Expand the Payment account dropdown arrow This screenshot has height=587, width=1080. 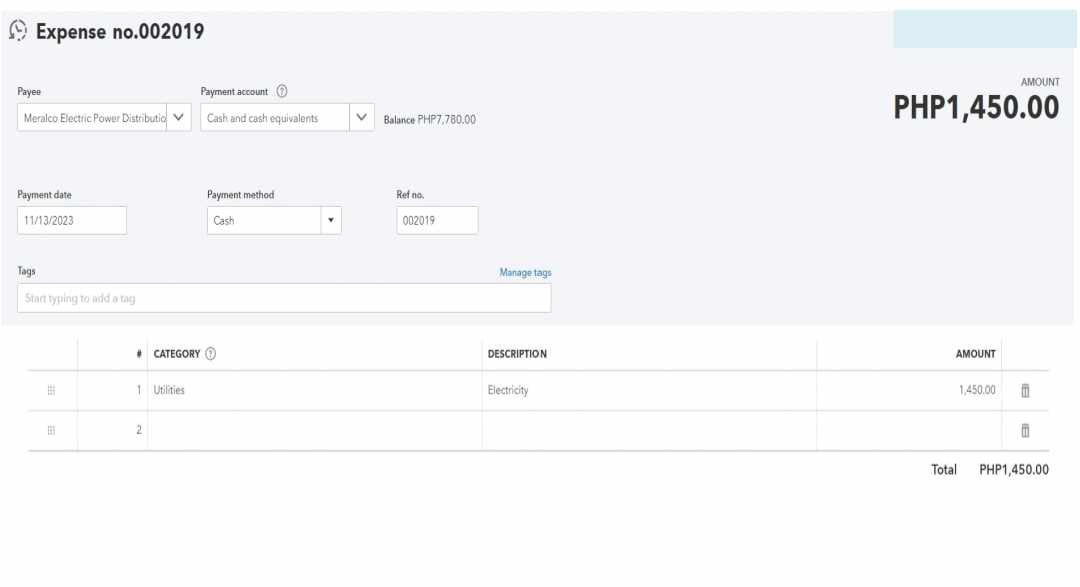coord(362,117)
